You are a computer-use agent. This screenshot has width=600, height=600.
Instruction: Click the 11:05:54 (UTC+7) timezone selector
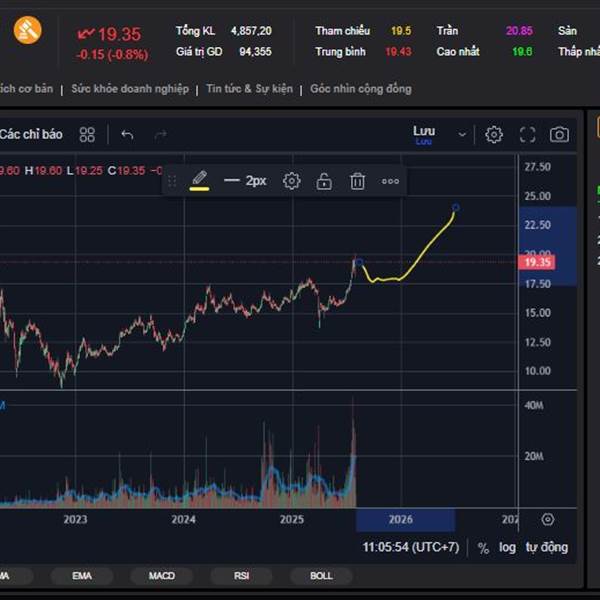[411, 547]
